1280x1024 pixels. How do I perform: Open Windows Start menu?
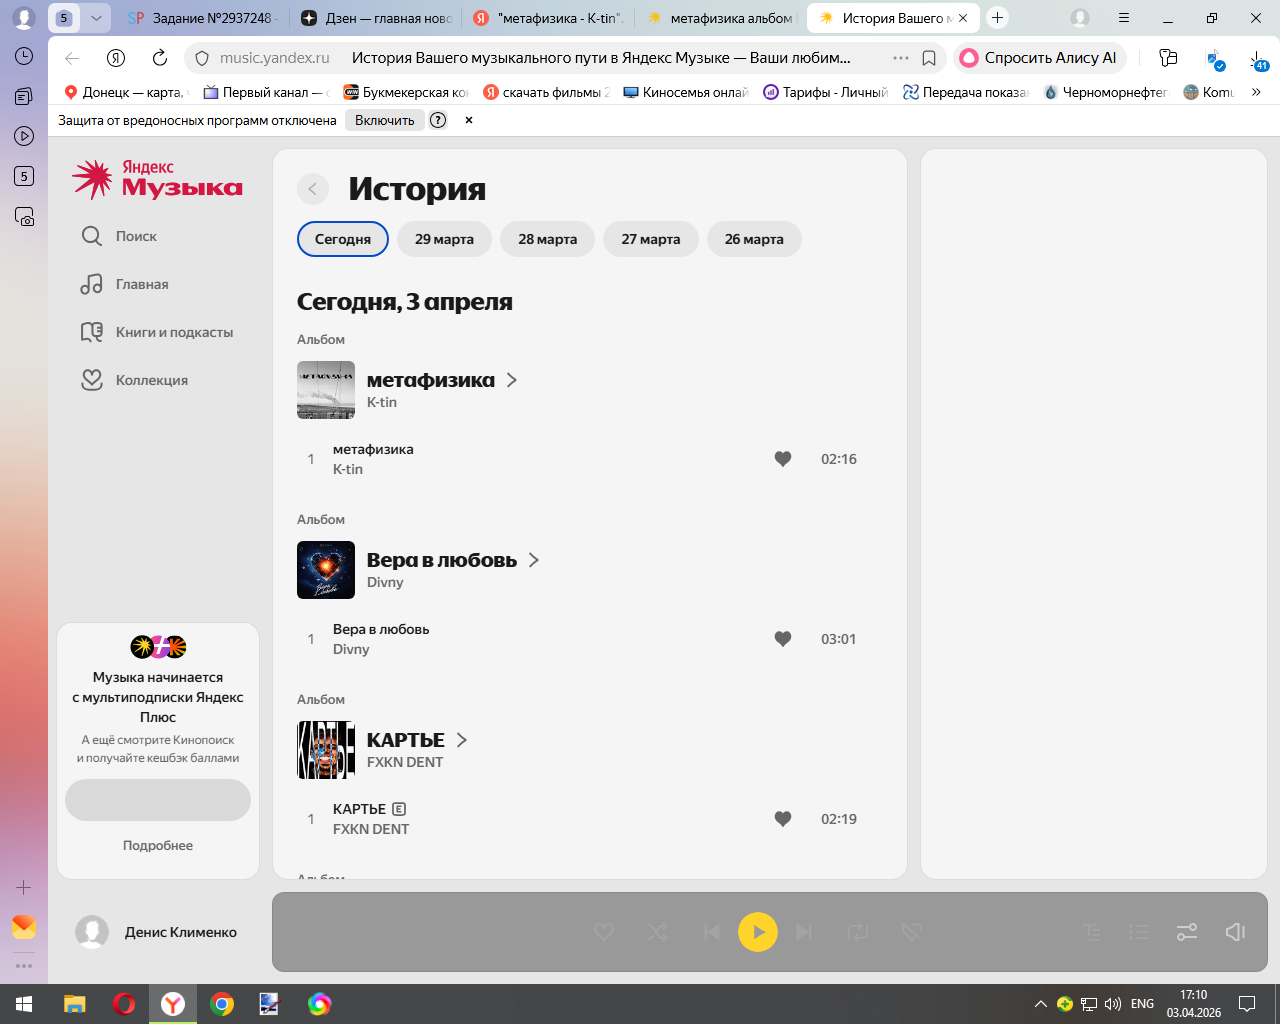24,1004
